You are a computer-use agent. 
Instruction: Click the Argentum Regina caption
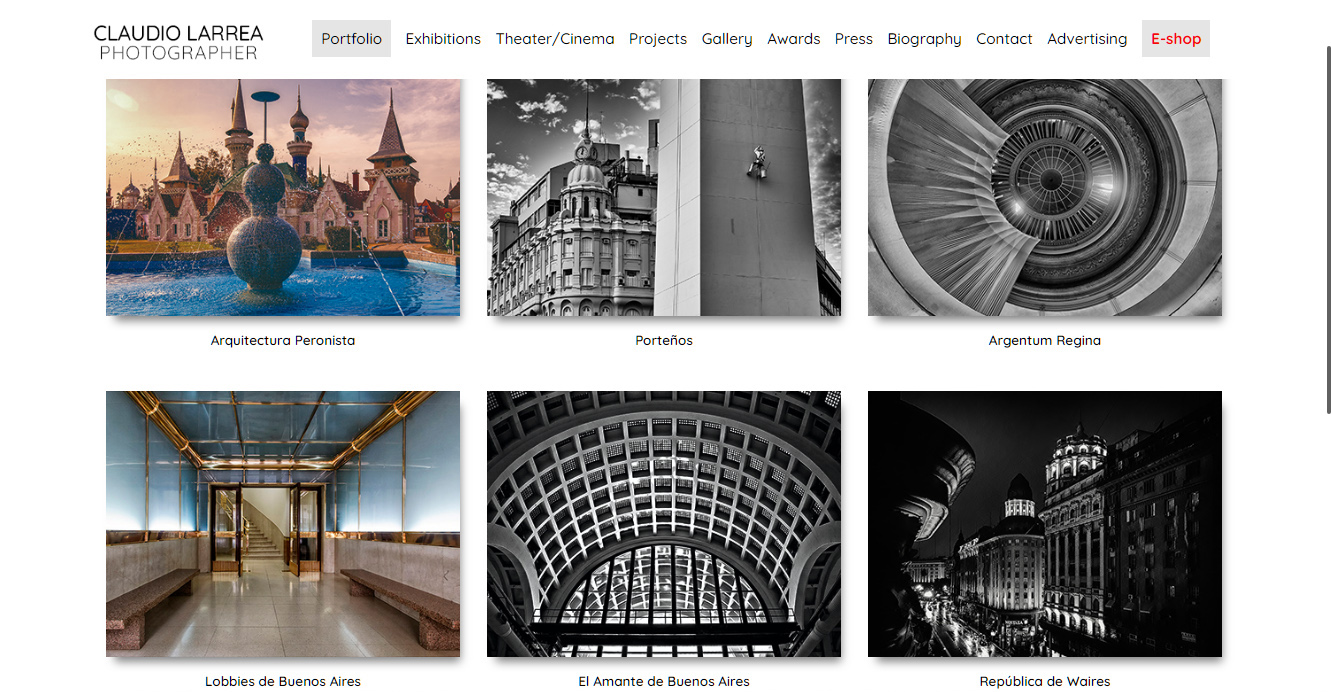click(x=1045, y=340)
